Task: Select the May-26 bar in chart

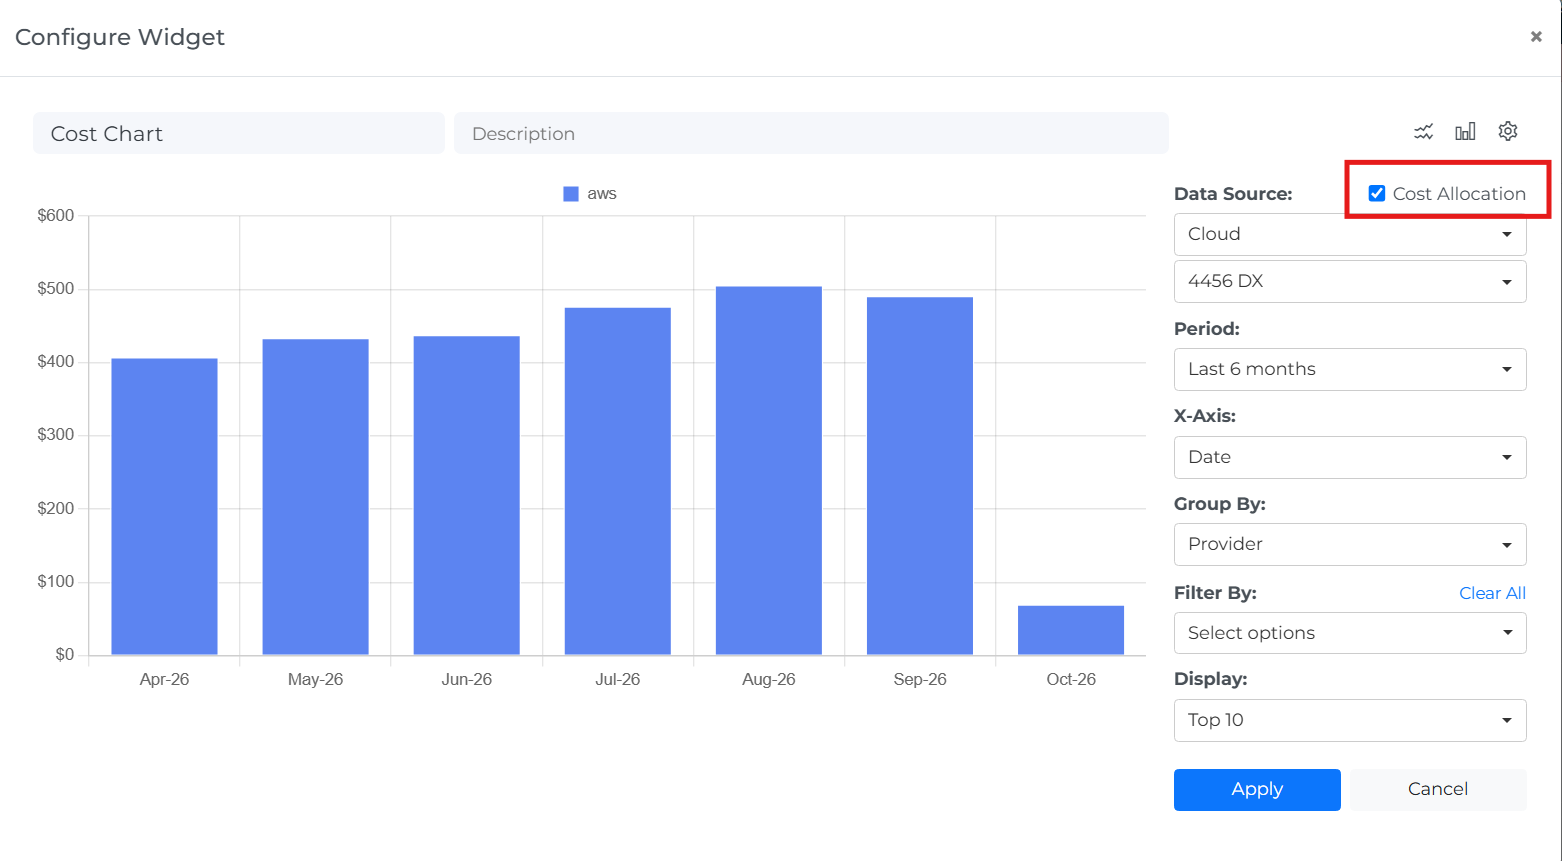Action: [x=316, y=497]
